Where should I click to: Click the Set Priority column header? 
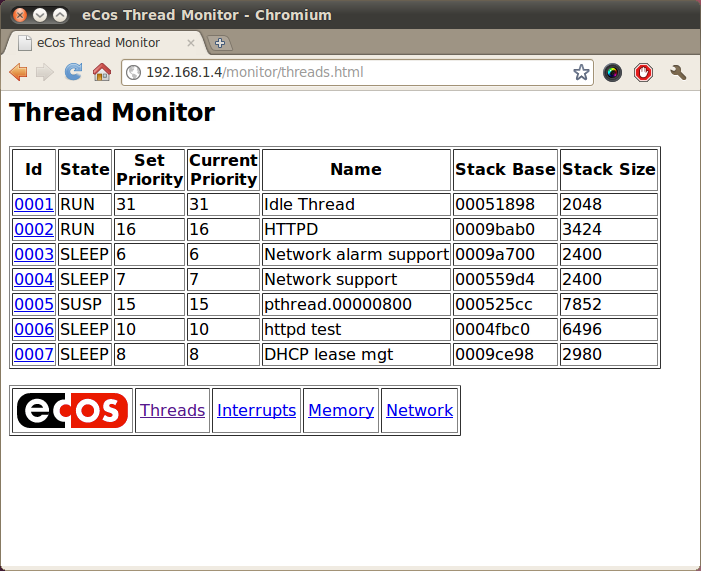click(x=149, y=170)
